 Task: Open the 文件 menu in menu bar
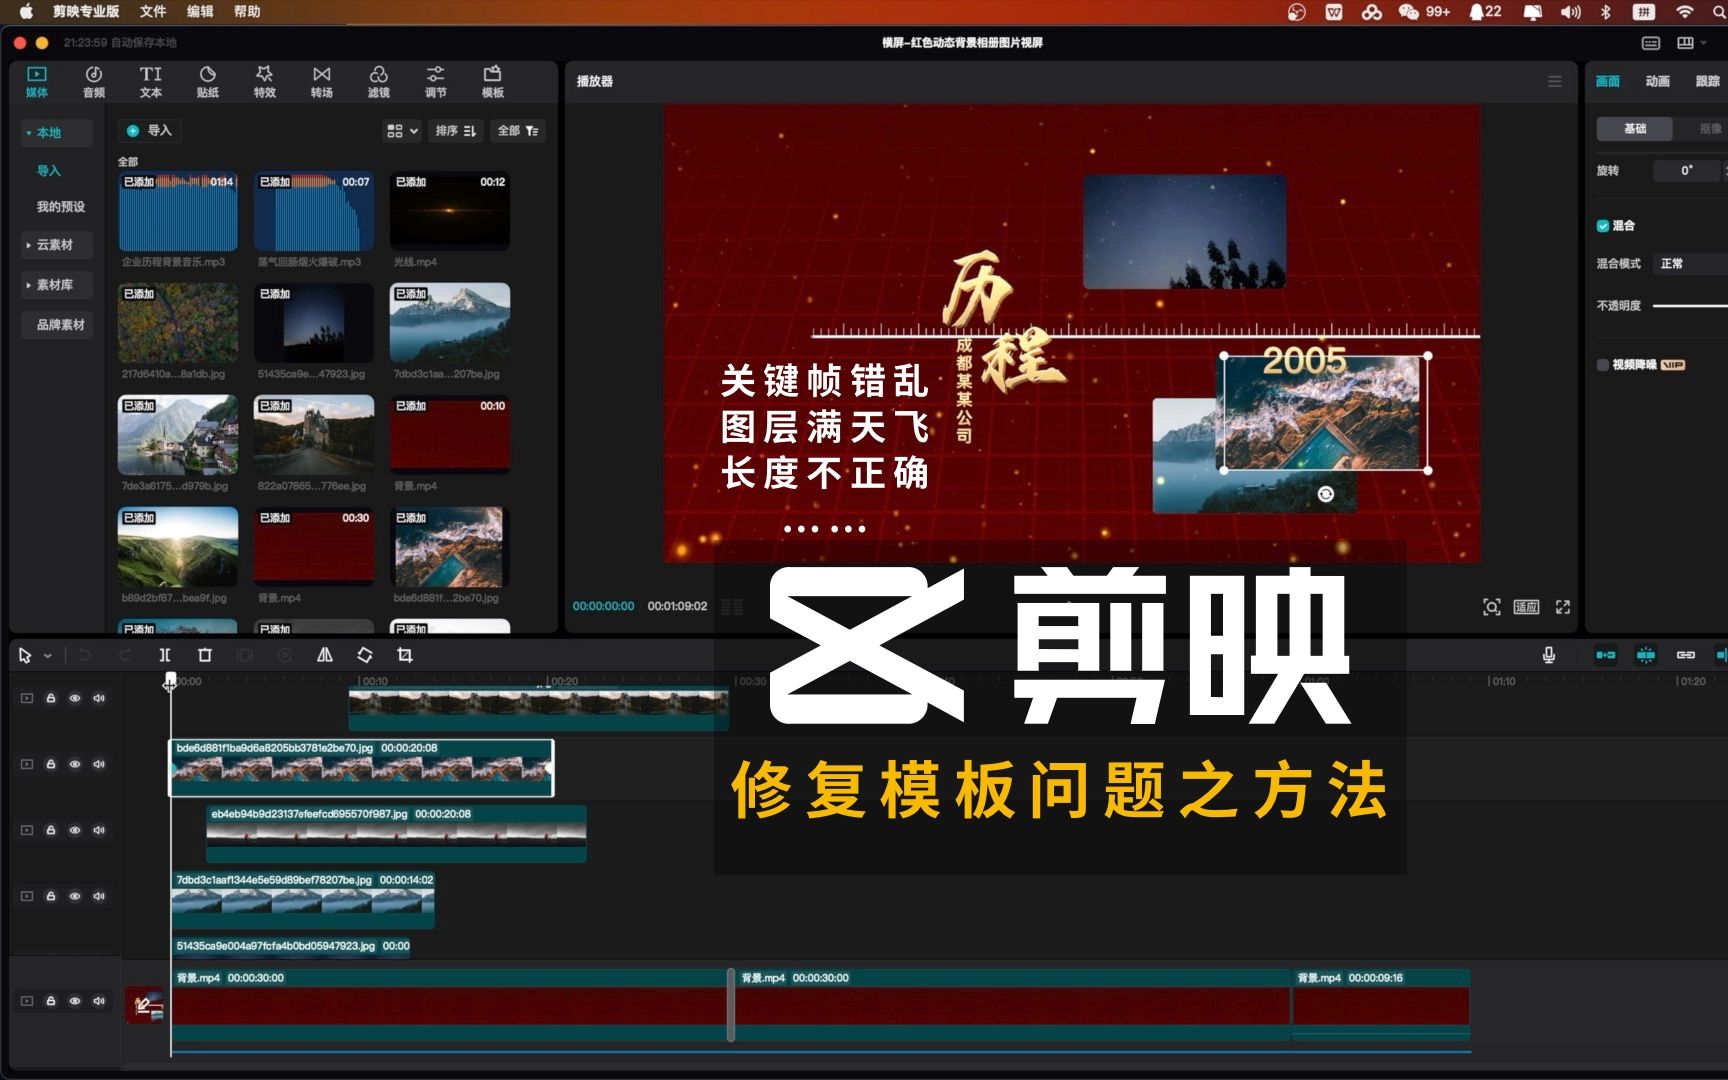(151, 12)
